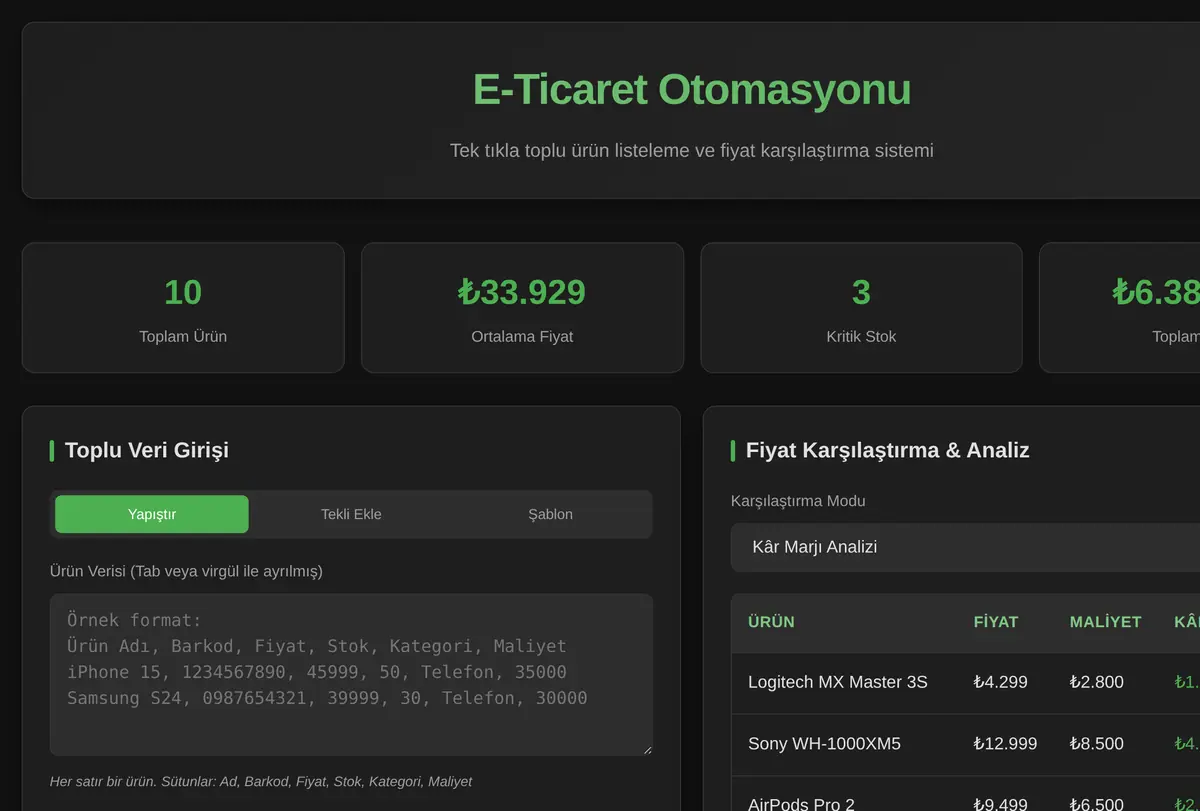1200x811 pixels.
Task: Click the Kritik Stok card
Action: tap(861, 307)
